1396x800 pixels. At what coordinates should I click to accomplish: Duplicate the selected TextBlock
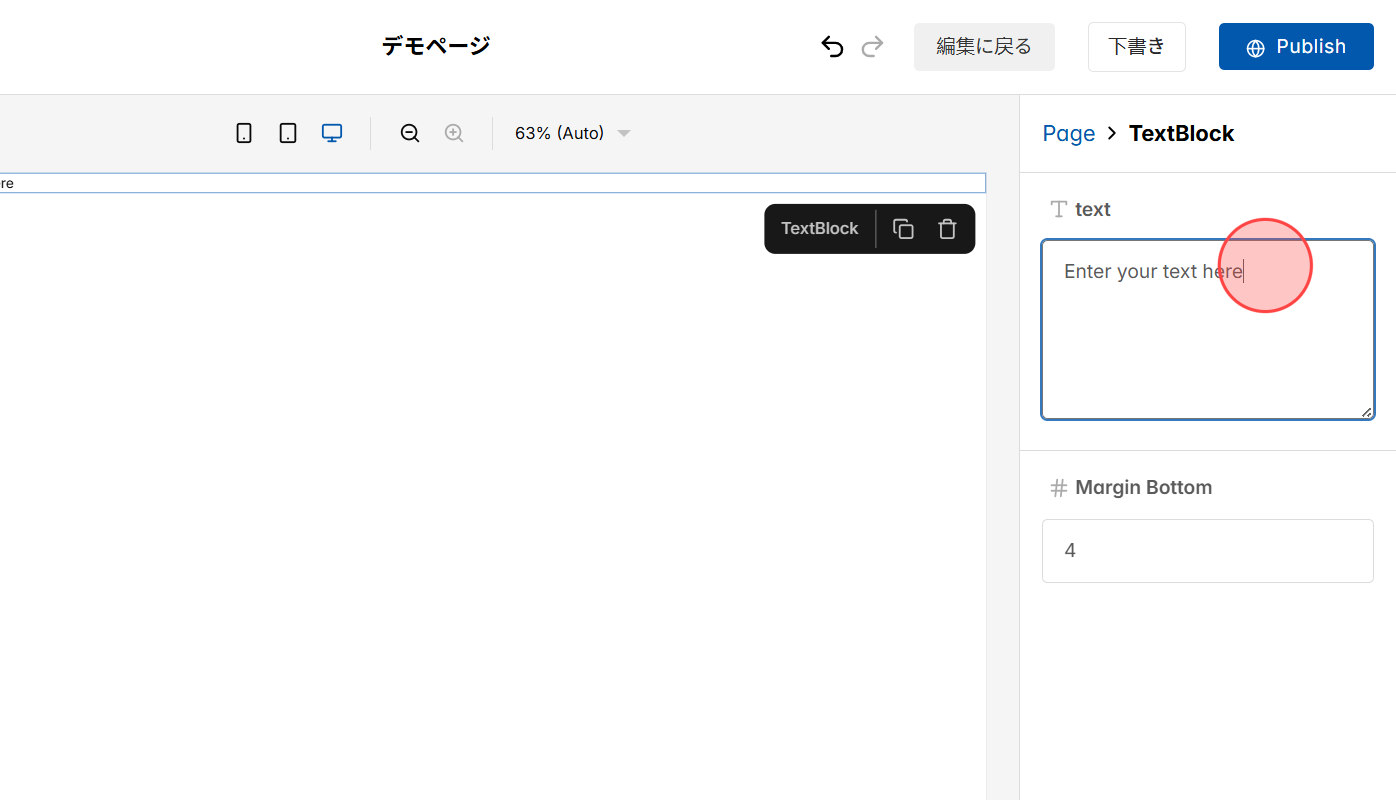point(903,229)
